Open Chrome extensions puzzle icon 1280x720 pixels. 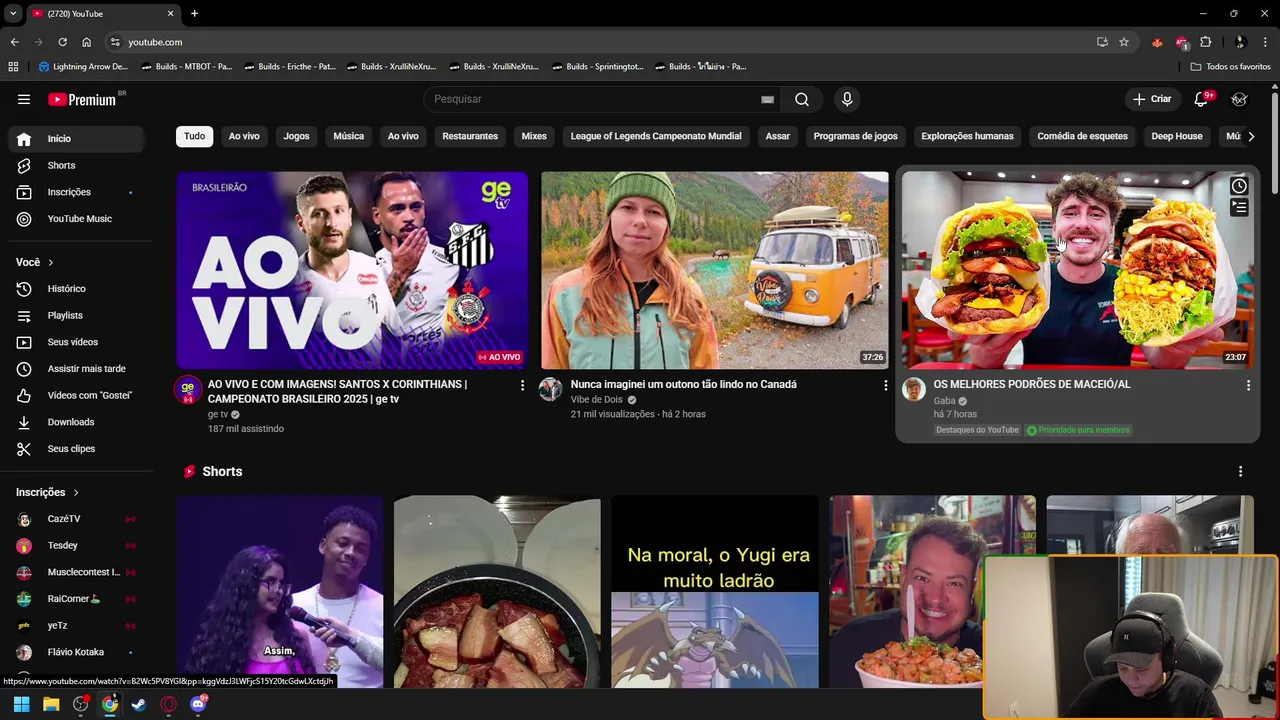[x=1205, y=42]
